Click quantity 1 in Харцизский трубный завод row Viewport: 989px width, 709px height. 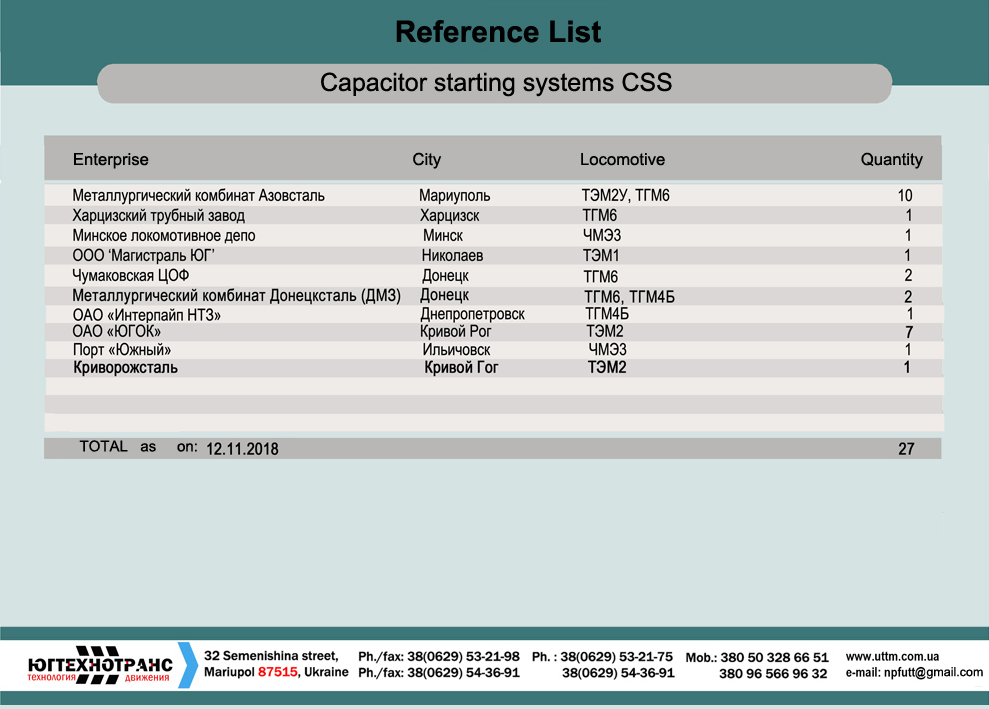coord(909,216)
